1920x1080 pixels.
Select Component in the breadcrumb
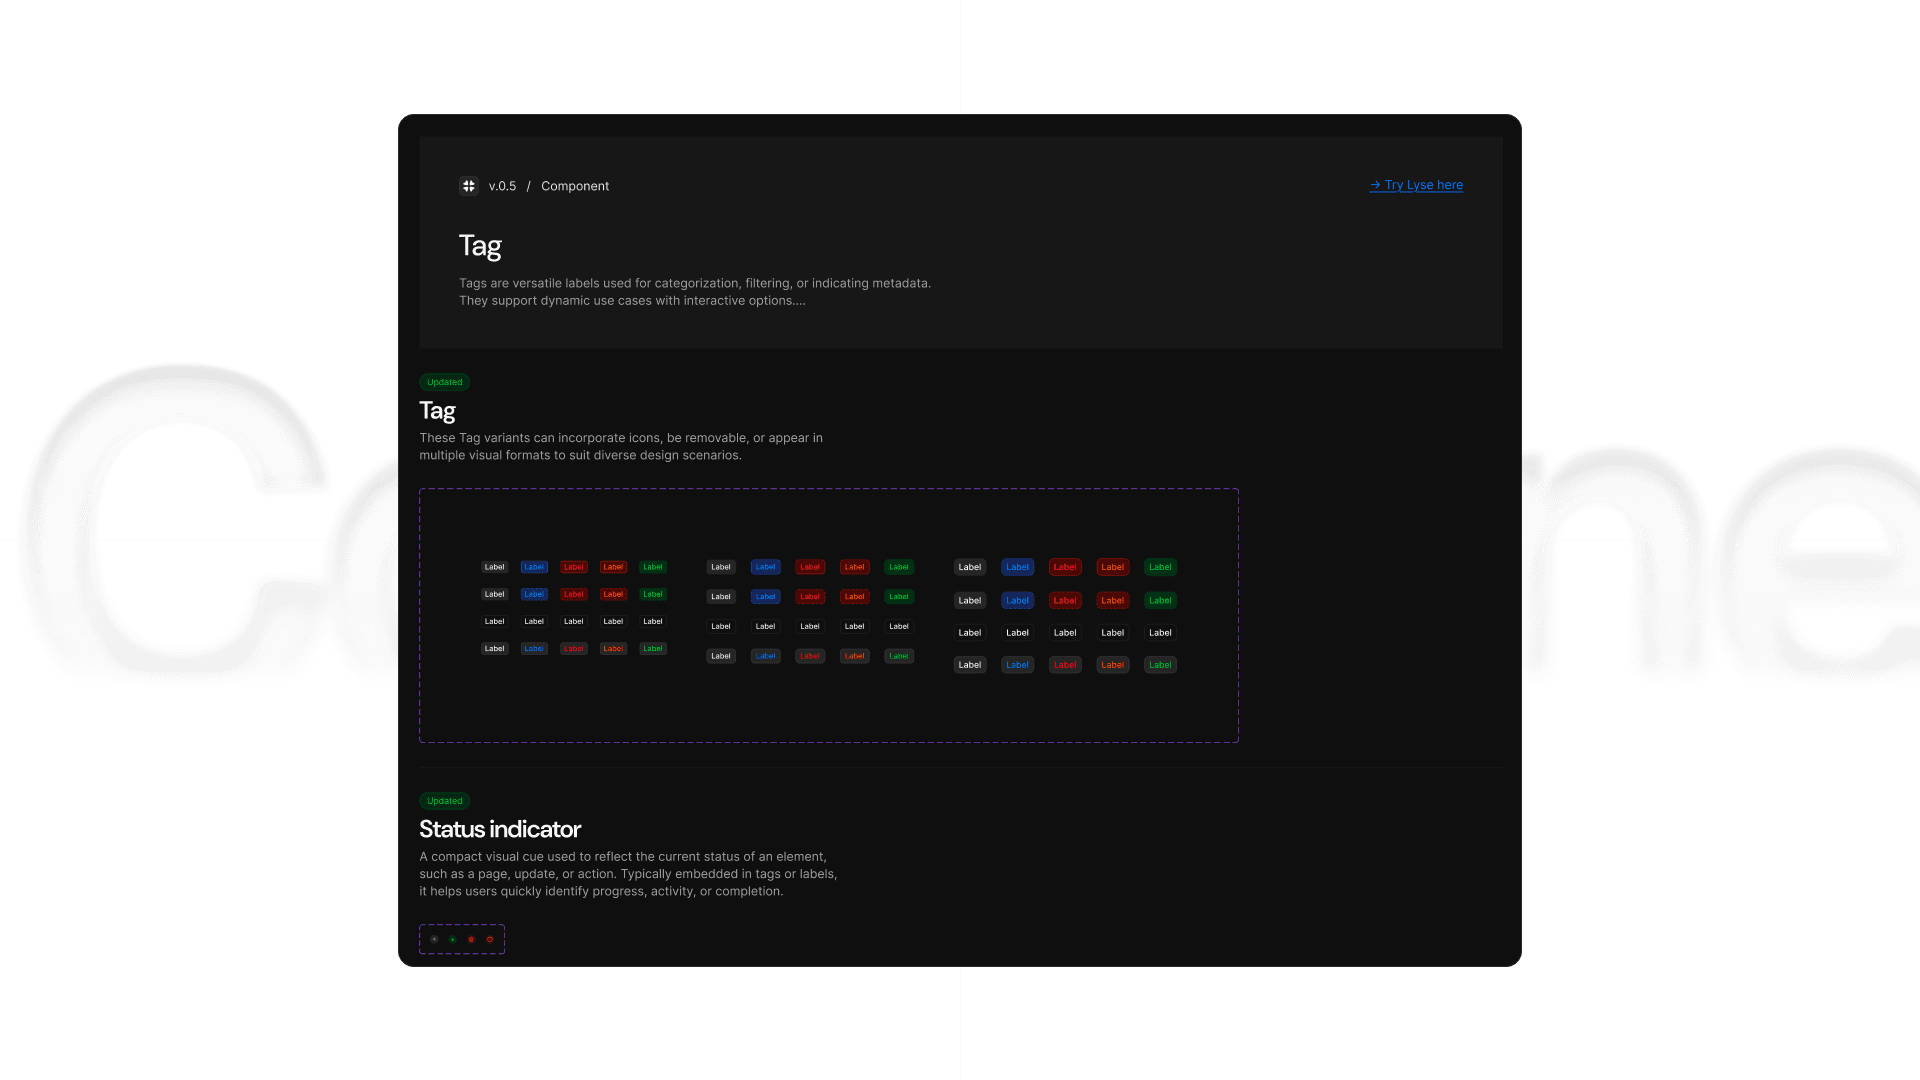575,186
